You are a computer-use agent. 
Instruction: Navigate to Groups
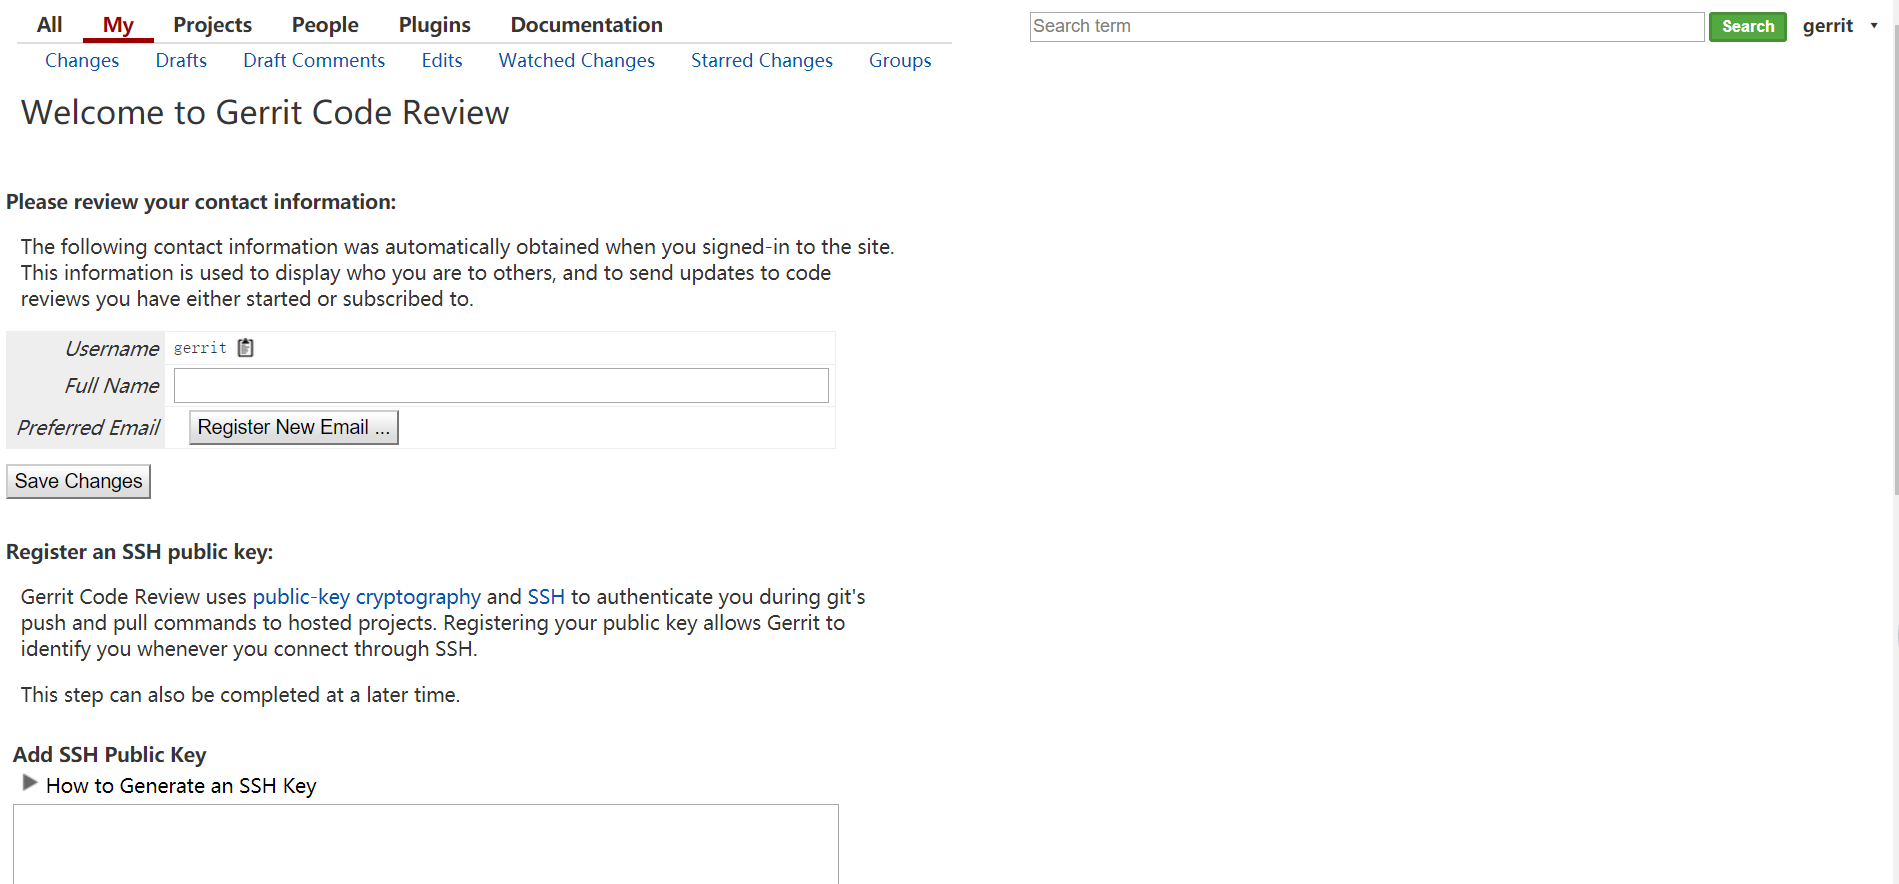tap(899, 61)
